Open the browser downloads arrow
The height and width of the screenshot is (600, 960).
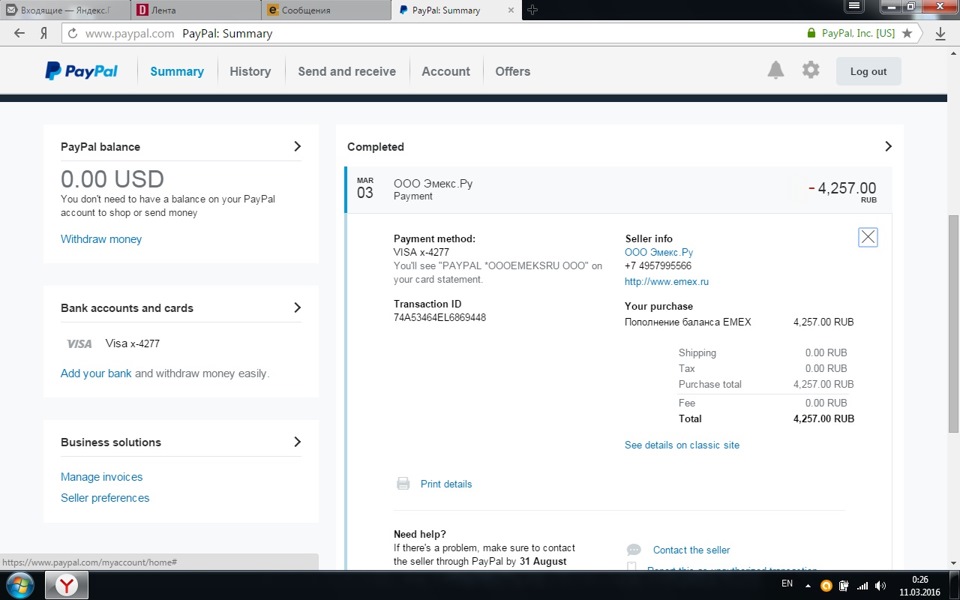(x=940, y=34)
